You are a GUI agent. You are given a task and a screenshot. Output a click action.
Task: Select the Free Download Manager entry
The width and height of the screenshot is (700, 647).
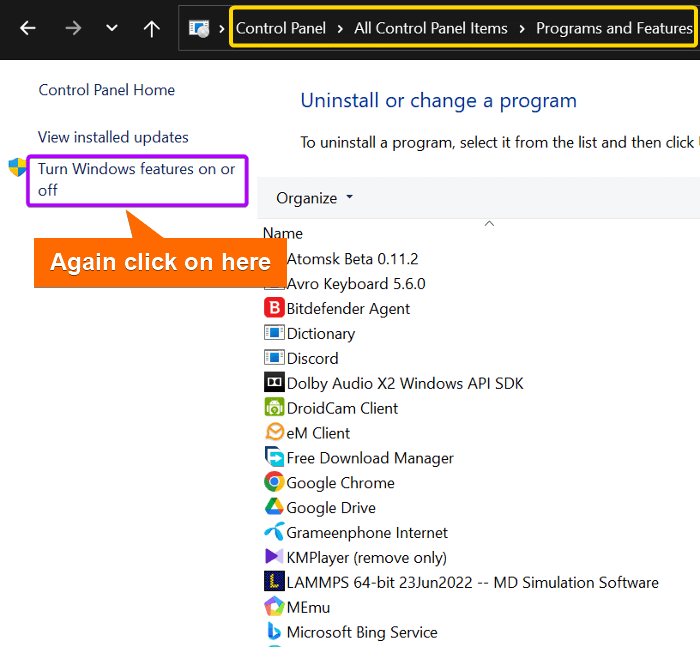pyautogui.click(x=370, y=458)
